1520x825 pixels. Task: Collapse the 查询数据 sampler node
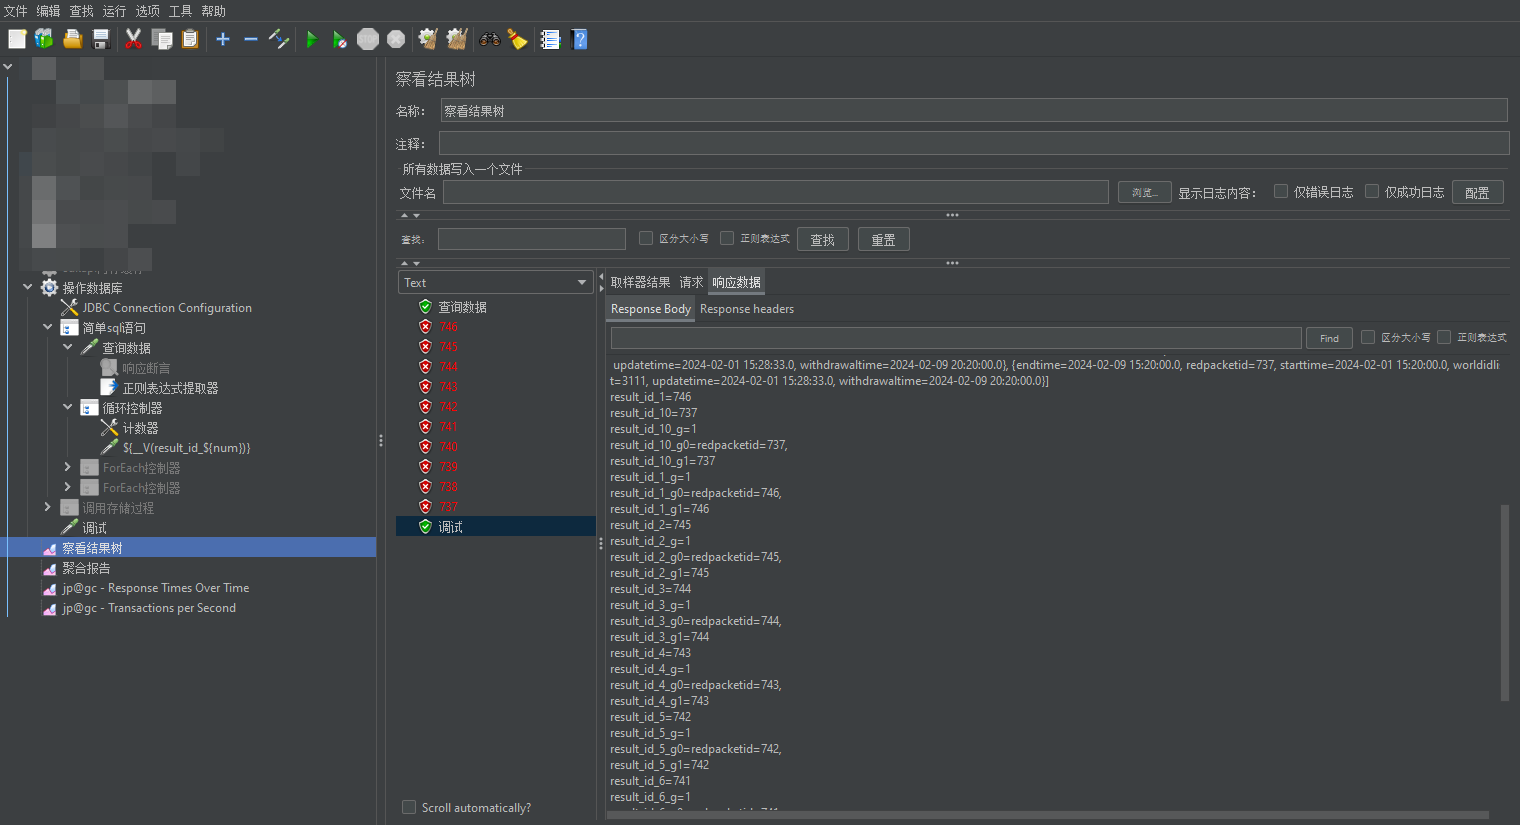(x=68, y=347)
